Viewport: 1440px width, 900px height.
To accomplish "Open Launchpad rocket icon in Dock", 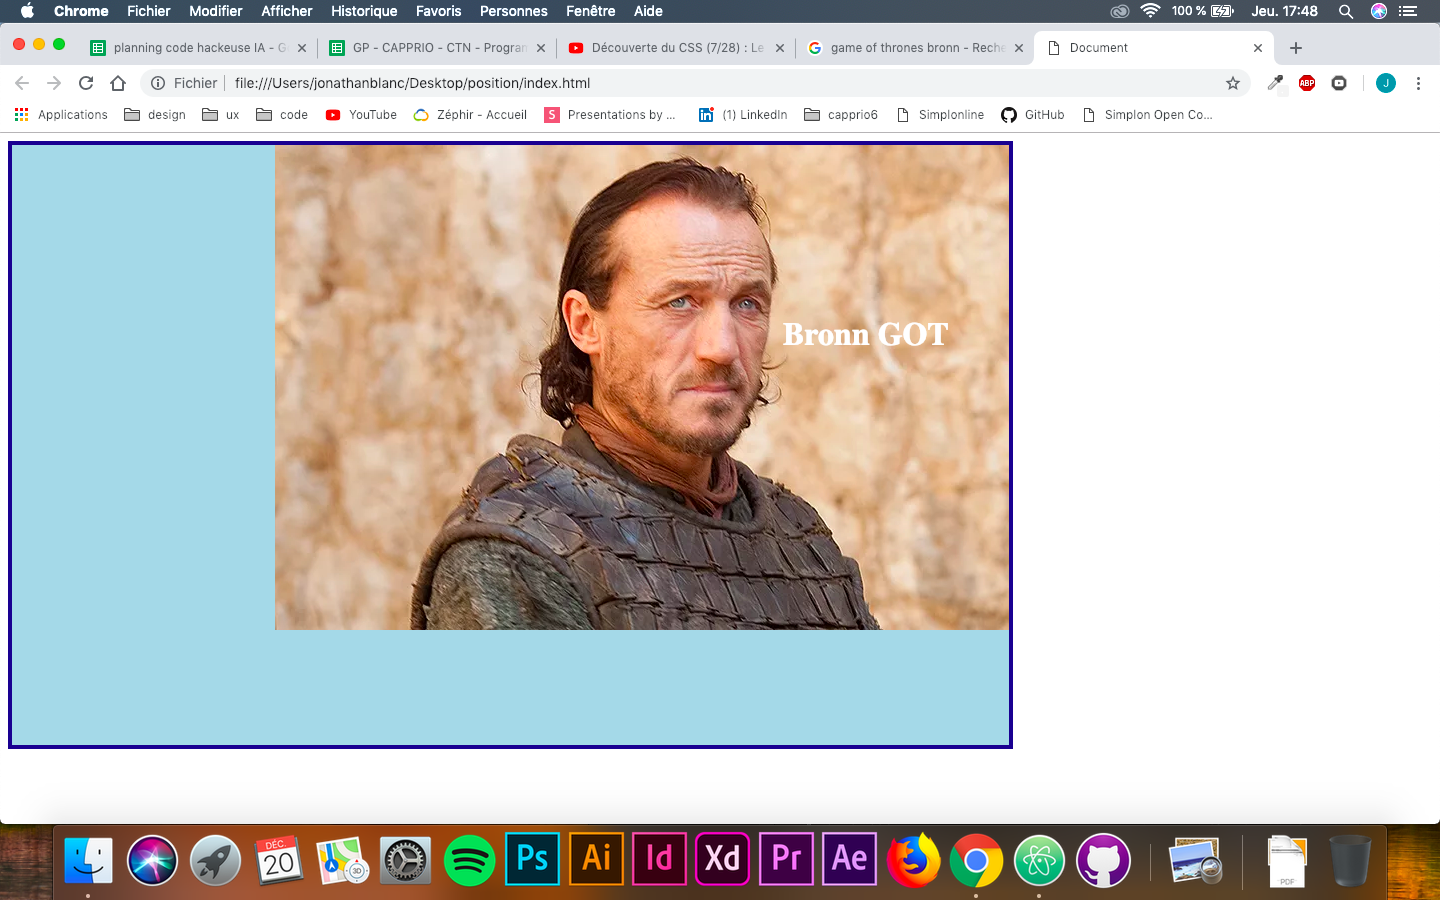I will [216, 860].
